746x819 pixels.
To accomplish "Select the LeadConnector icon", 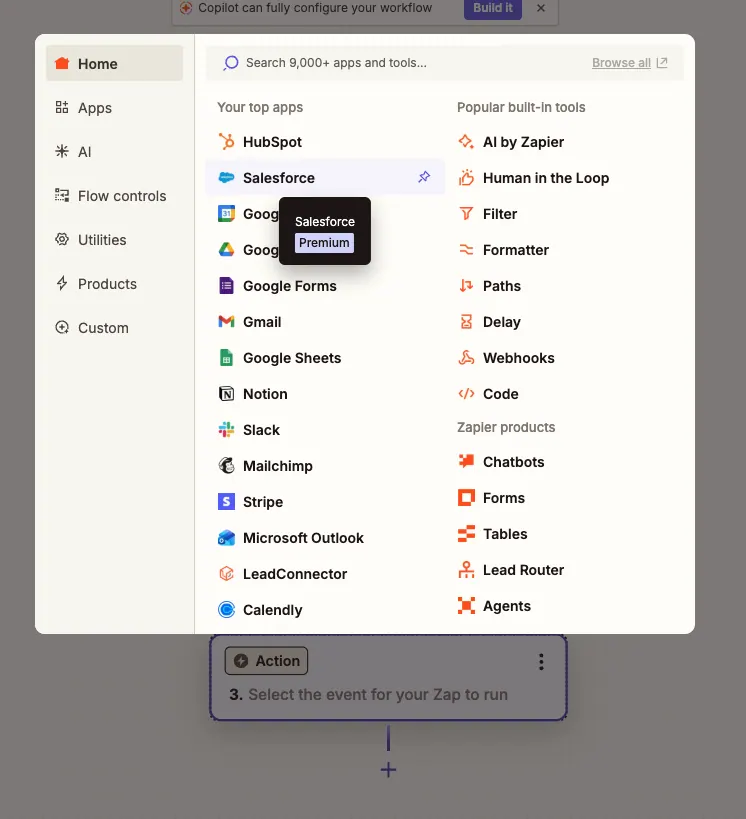I will 226,574.
